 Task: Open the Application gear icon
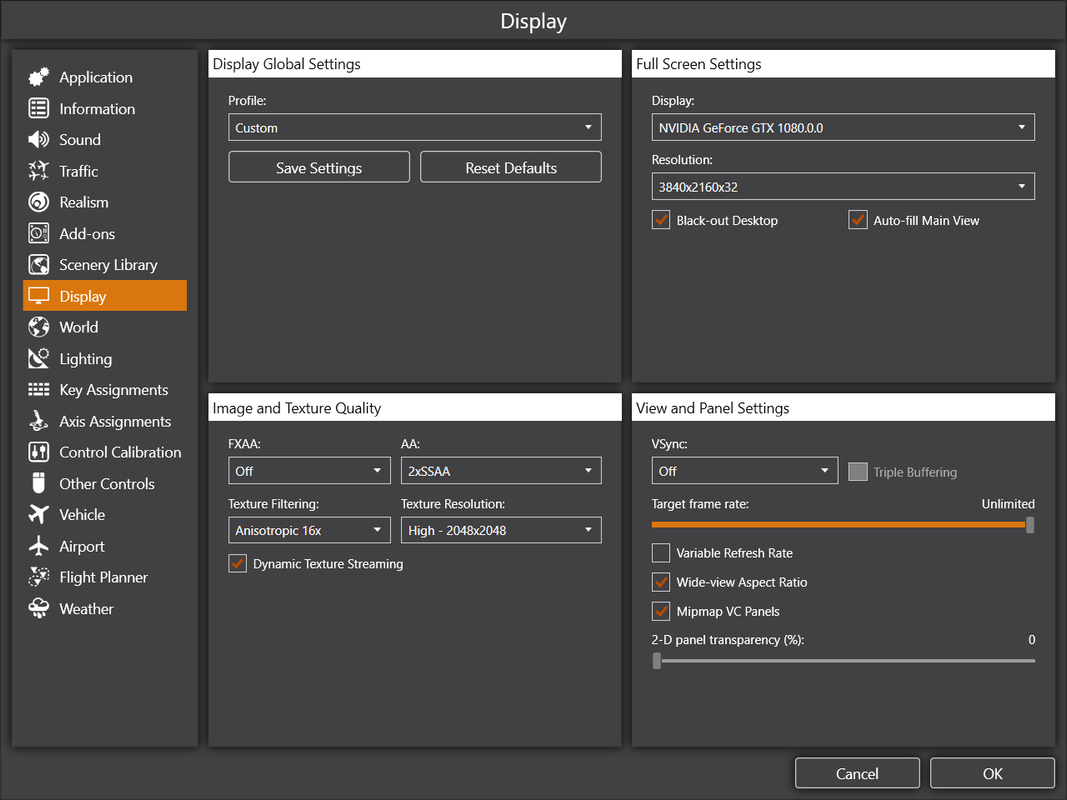click(x=39, y=77)
